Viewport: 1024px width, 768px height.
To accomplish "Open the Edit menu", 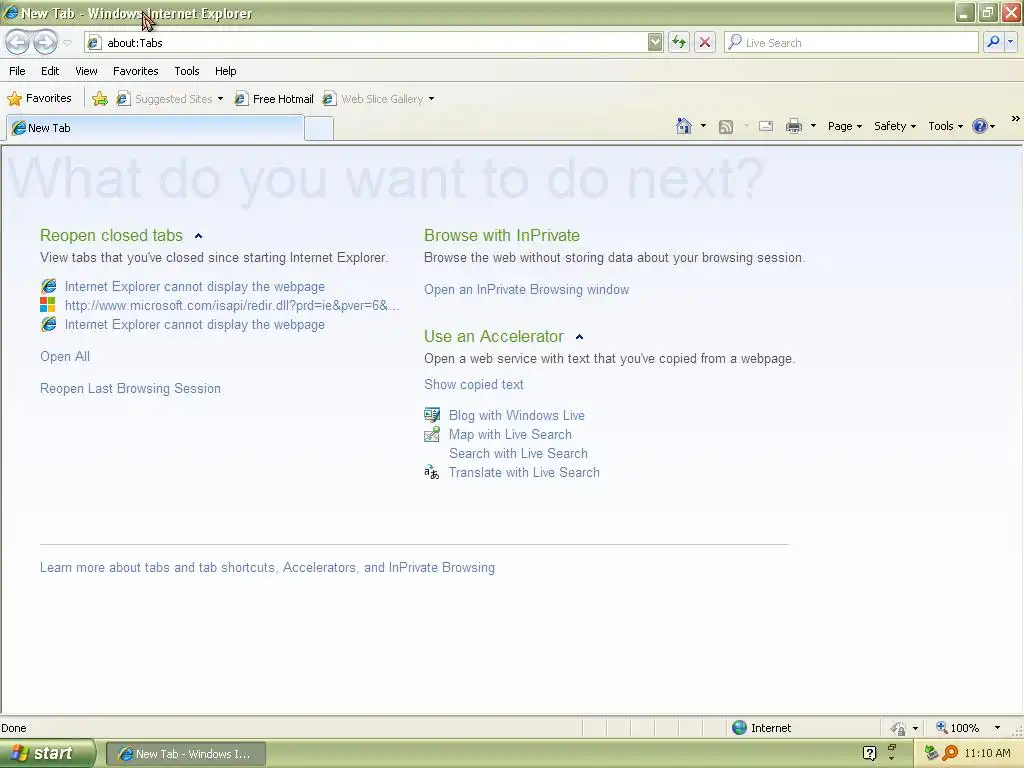I will click(x=50, y=71).
